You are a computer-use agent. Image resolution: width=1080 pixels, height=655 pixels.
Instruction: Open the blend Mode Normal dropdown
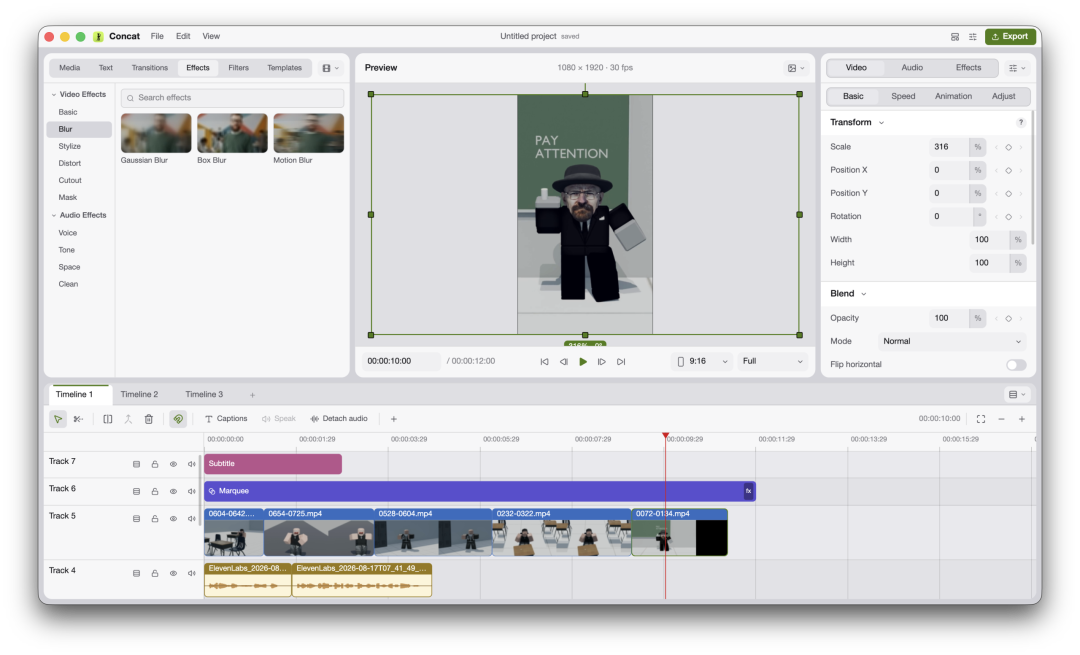[x=952, y=342]
